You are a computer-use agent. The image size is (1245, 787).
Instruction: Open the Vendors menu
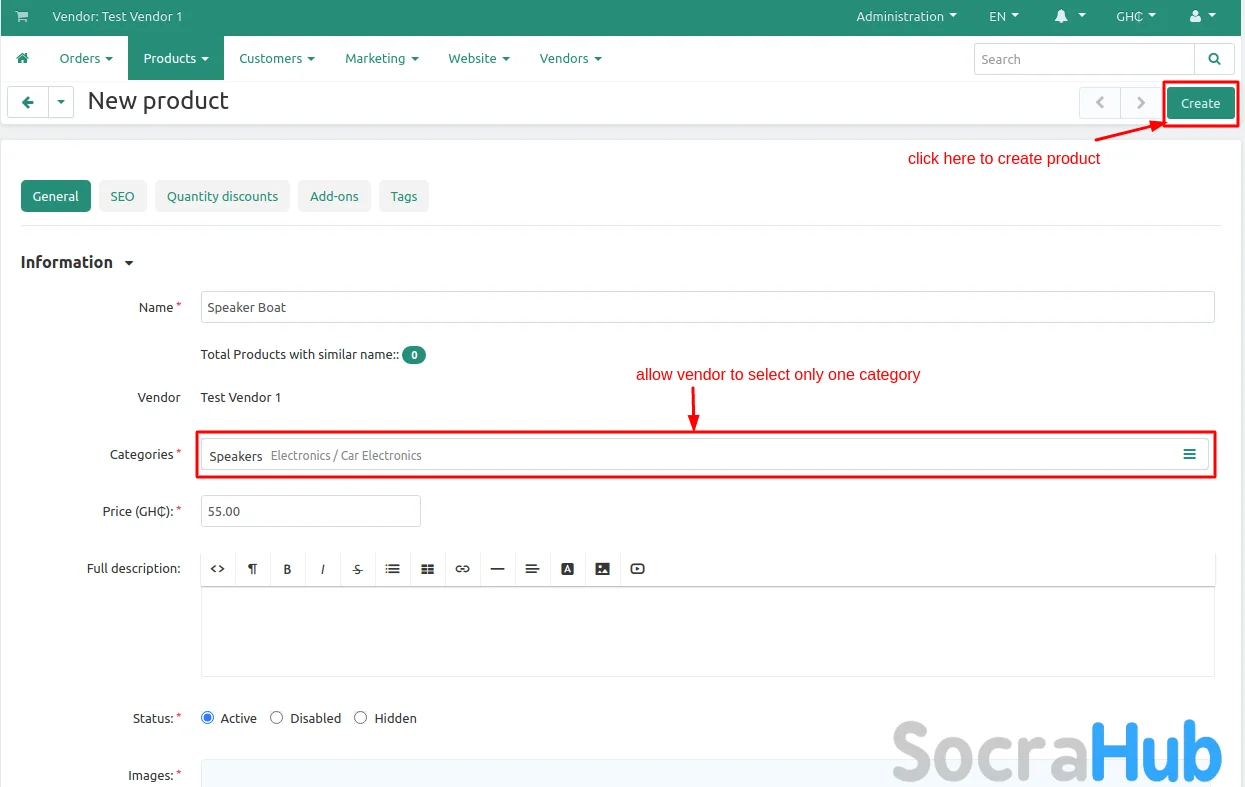point(571,59)
